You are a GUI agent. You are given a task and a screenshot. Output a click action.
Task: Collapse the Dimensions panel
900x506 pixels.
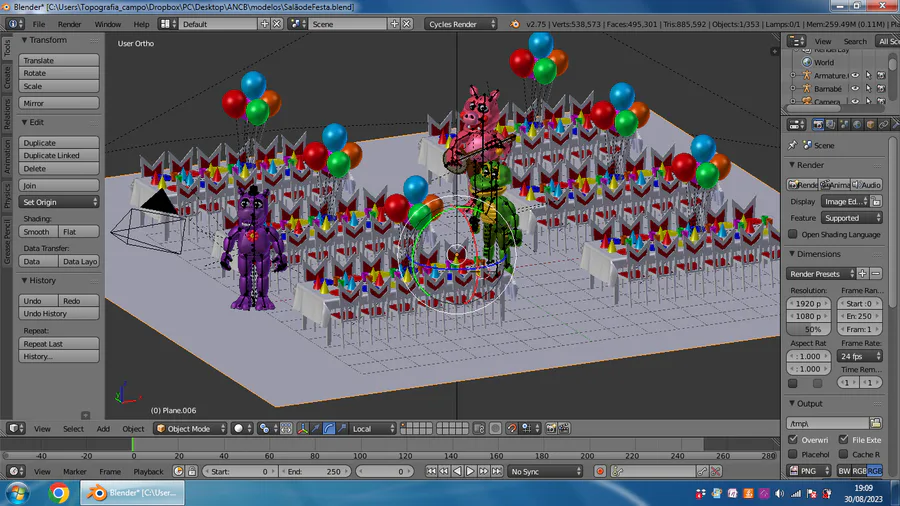(x=818, y=254)
